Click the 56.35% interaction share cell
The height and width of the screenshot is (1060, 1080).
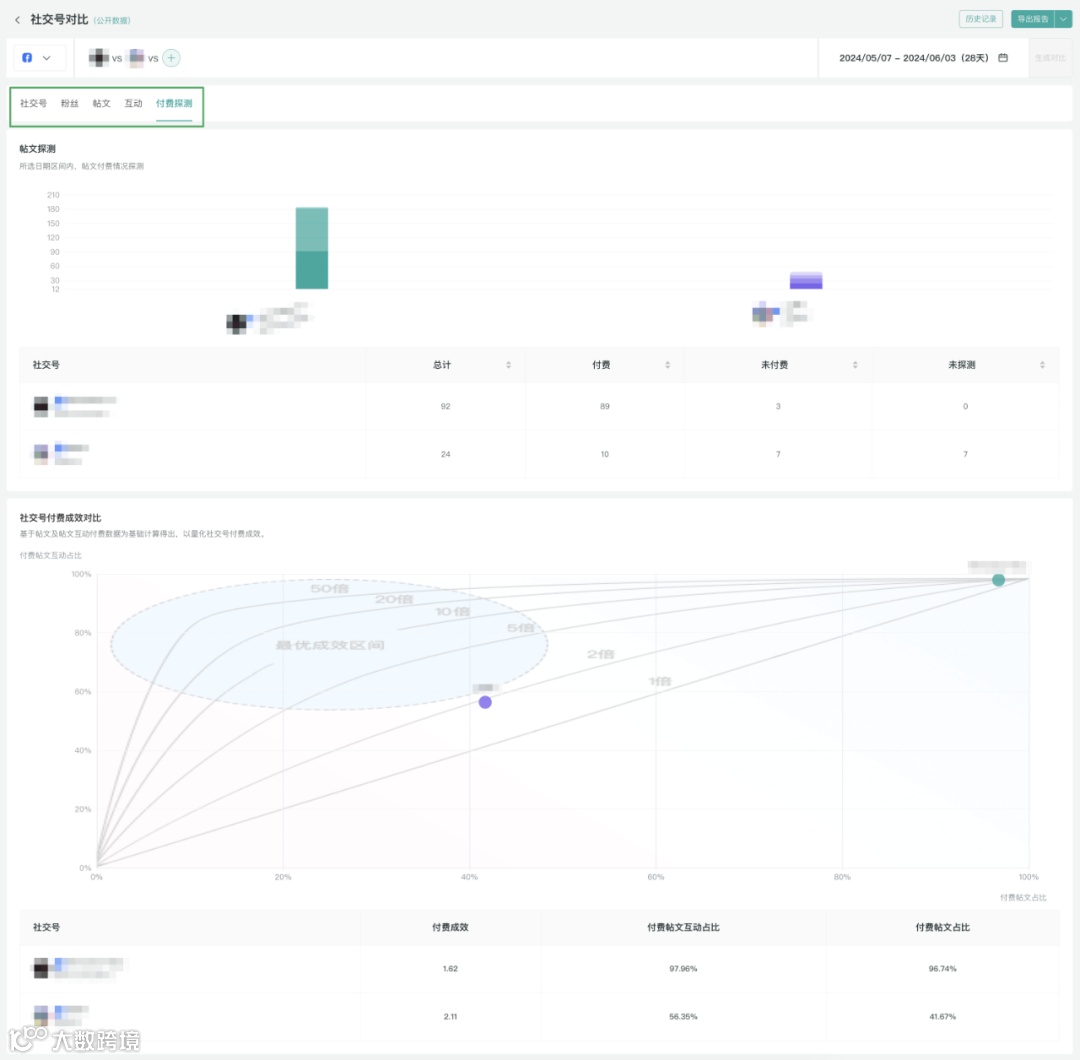(x=683, y=1017)
